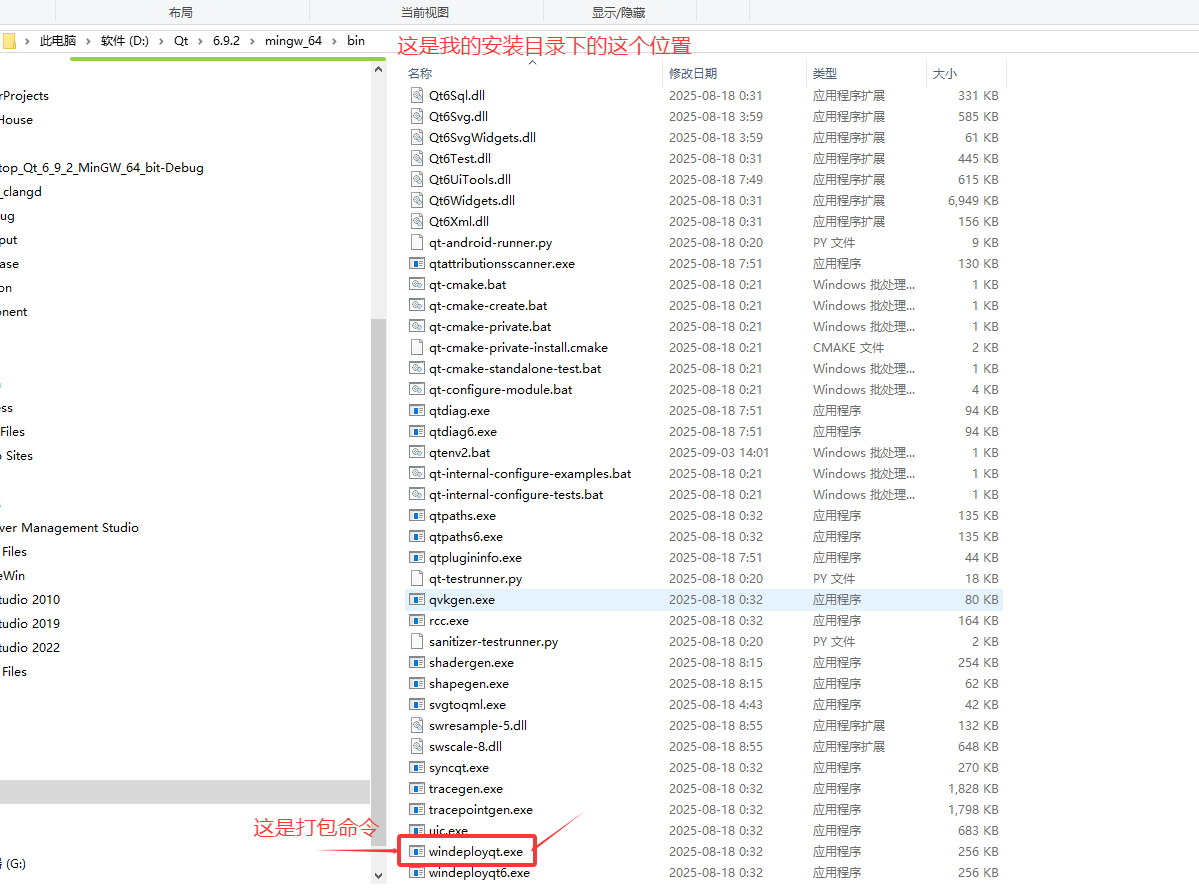Click the bin folder in the address bar
1199x891 pixels.
pyautogui.click(x=356, y=41)
